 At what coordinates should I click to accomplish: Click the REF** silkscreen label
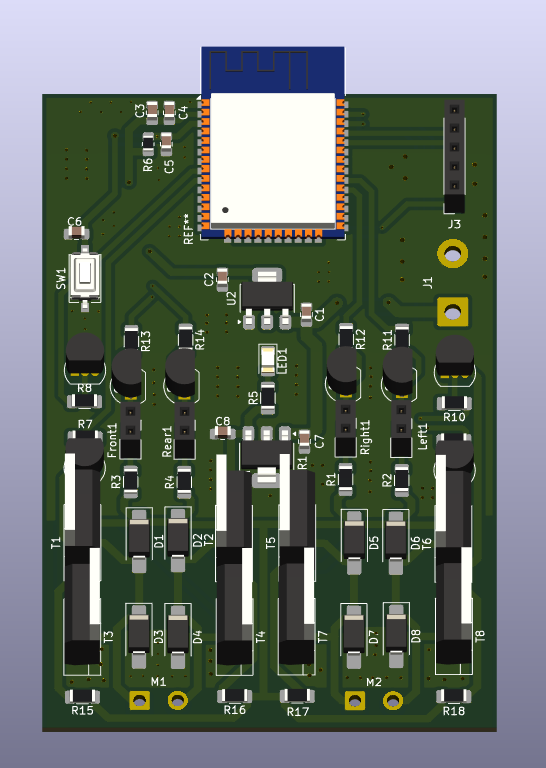point(188,229)
